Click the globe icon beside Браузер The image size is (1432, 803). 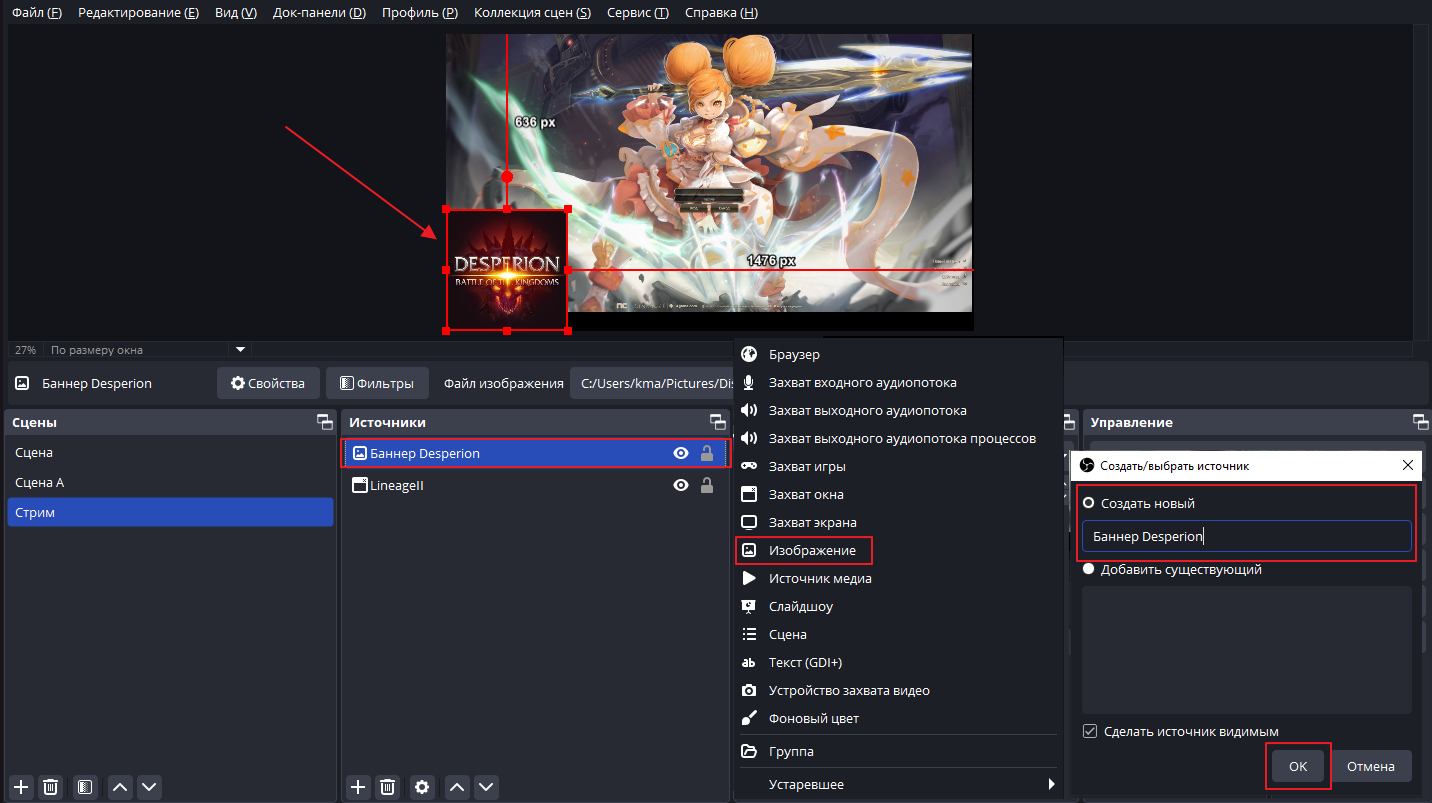click(x=749, y=354)
